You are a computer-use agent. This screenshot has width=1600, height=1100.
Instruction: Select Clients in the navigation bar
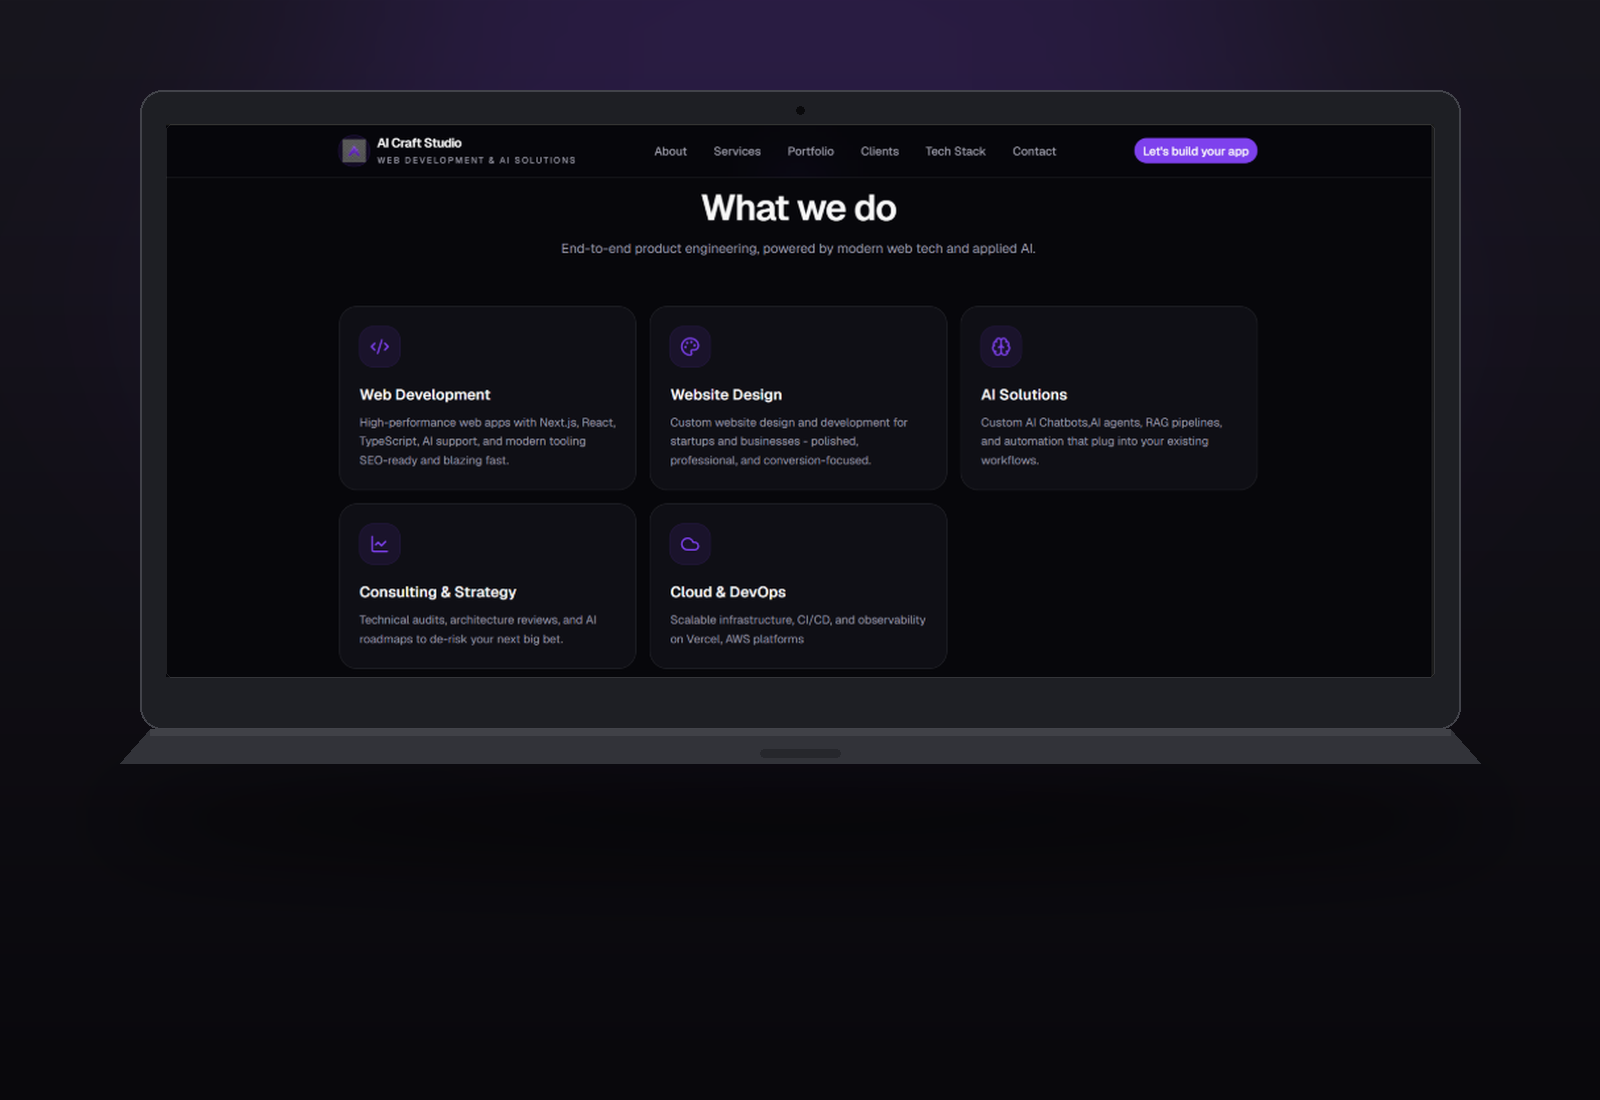879,152
